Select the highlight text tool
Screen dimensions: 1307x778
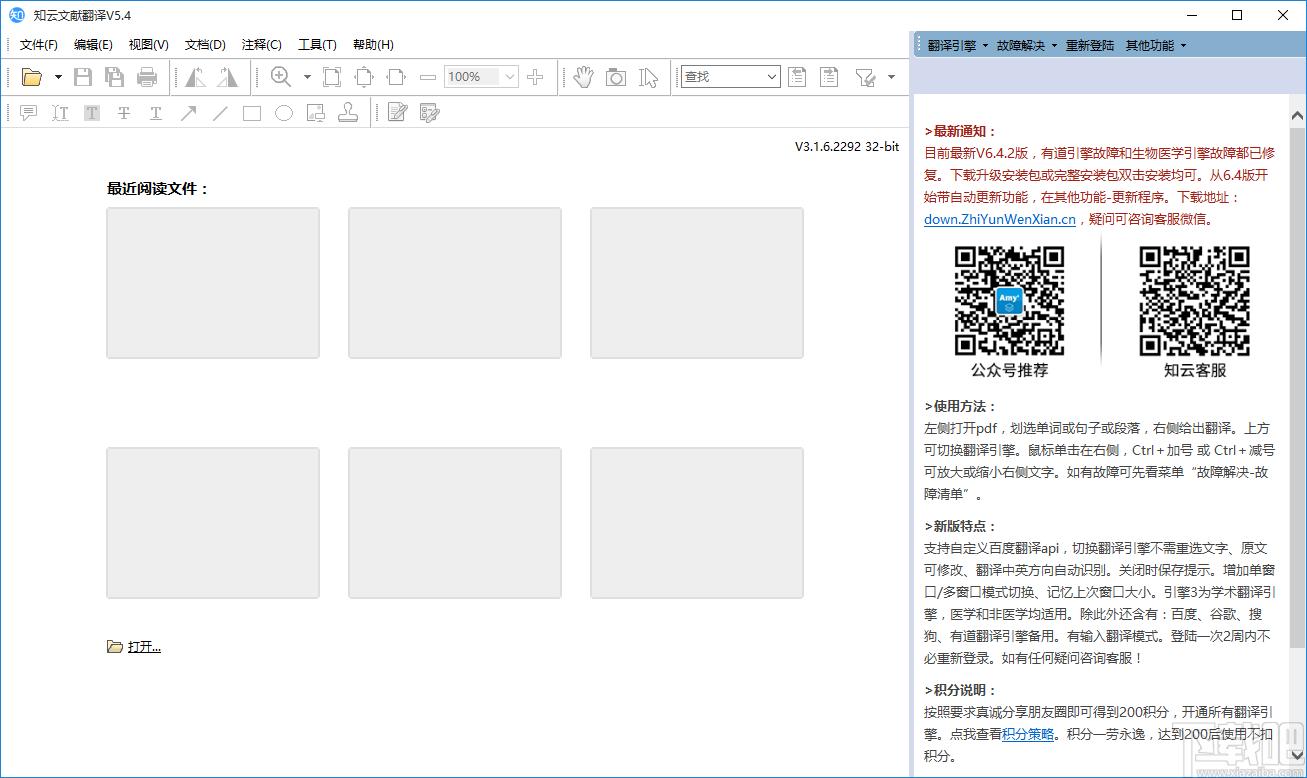92,113
